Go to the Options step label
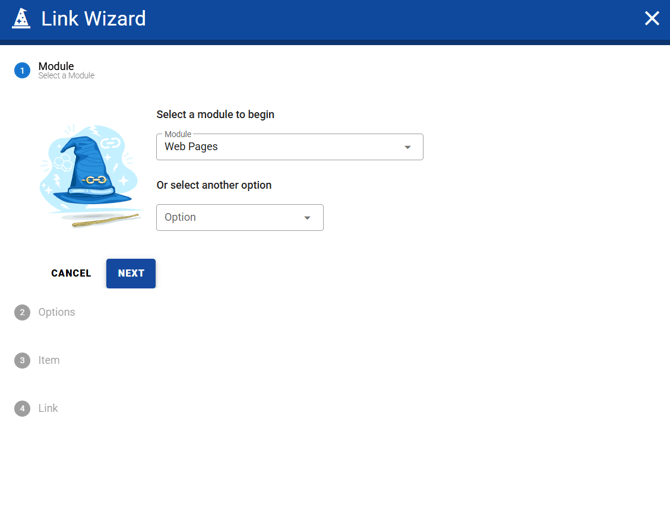The image size is (670, 511). (57, 313)
